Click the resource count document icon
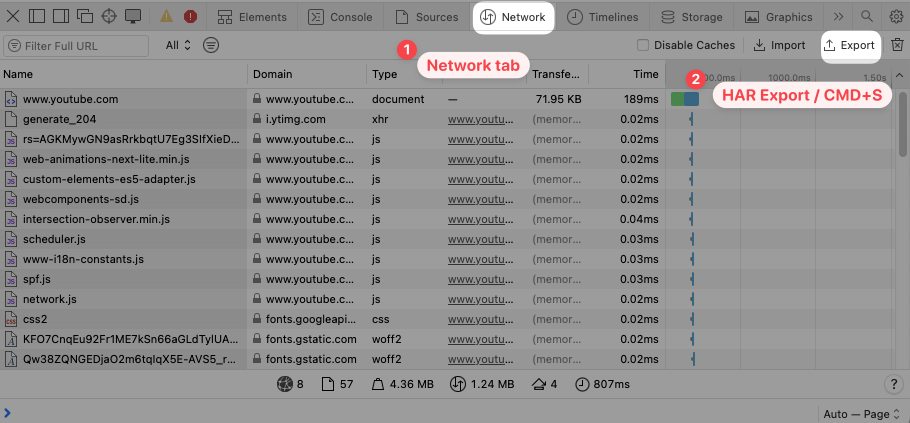The width and height of the screenshot is (910, 423). tap(327, 384)
